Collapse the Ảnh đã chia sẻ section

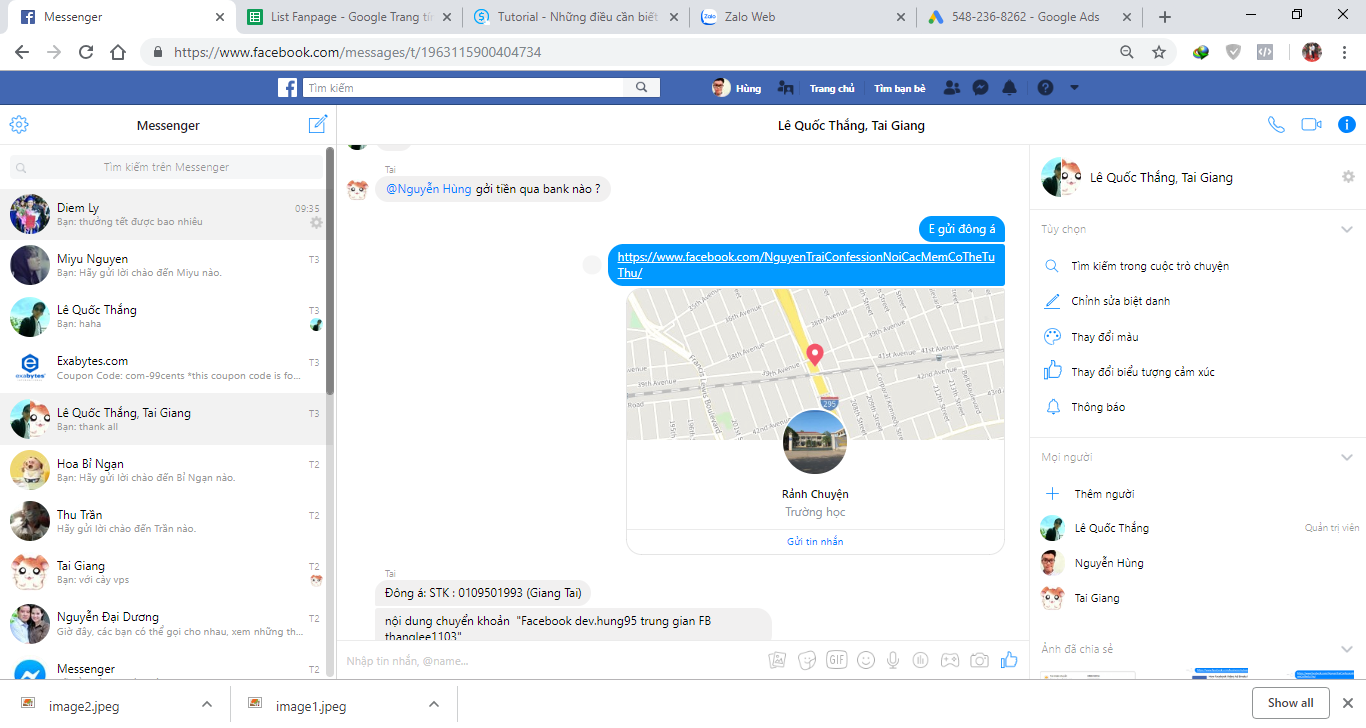(x=1347, y=649)
